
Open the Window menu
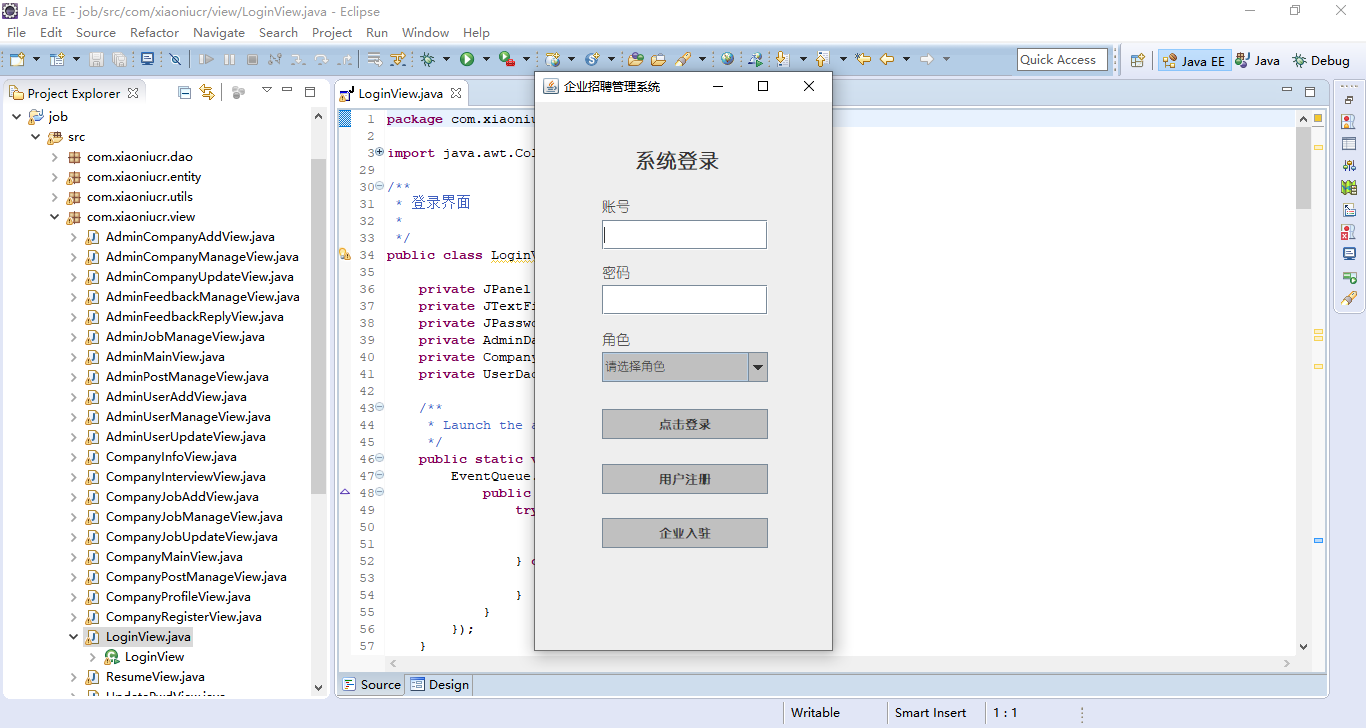point(425,32)
